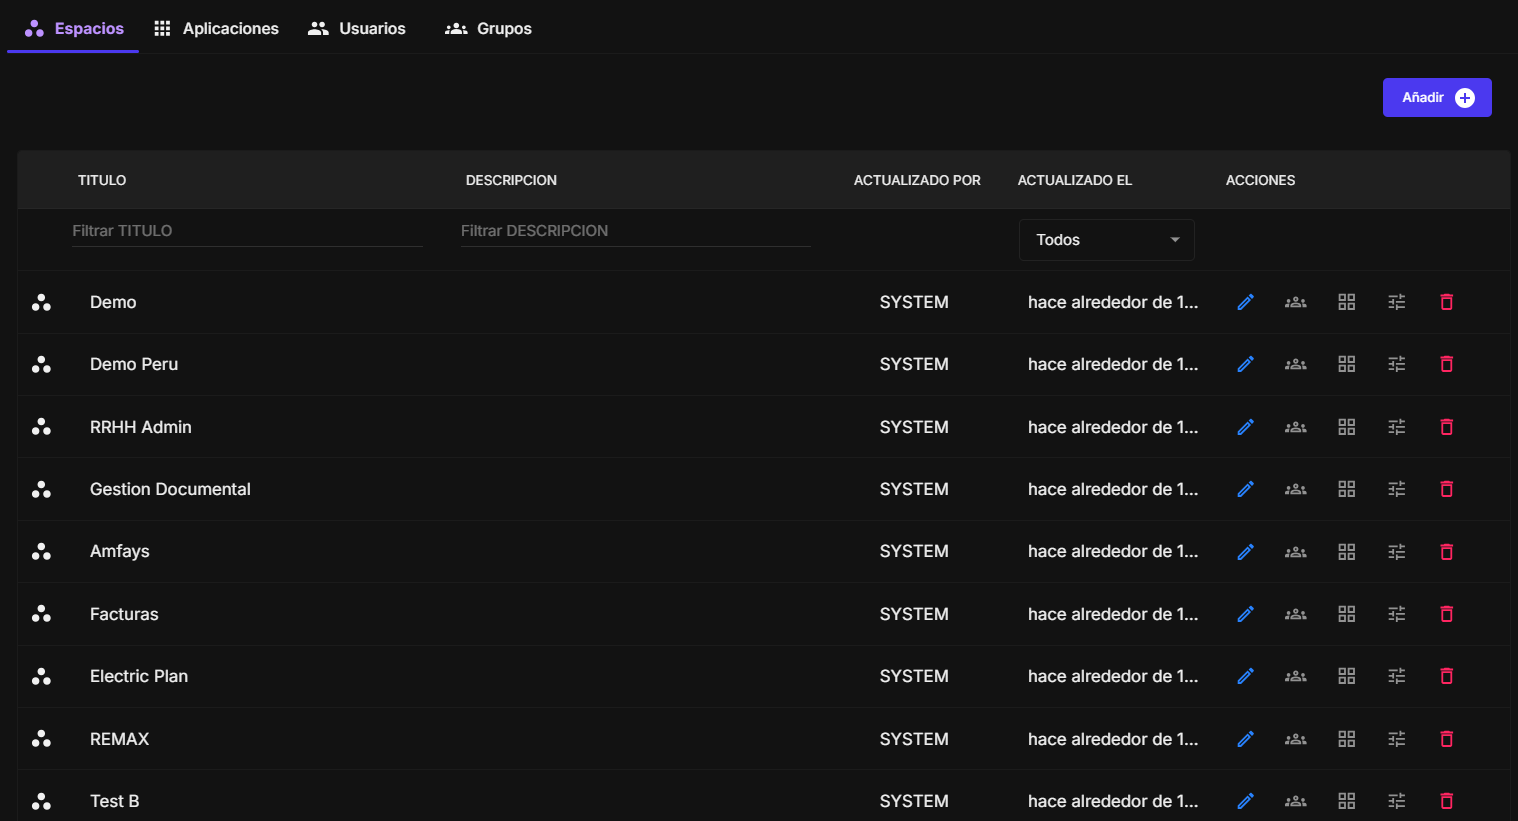Open groups icon for Electric Plan row

1296,676
